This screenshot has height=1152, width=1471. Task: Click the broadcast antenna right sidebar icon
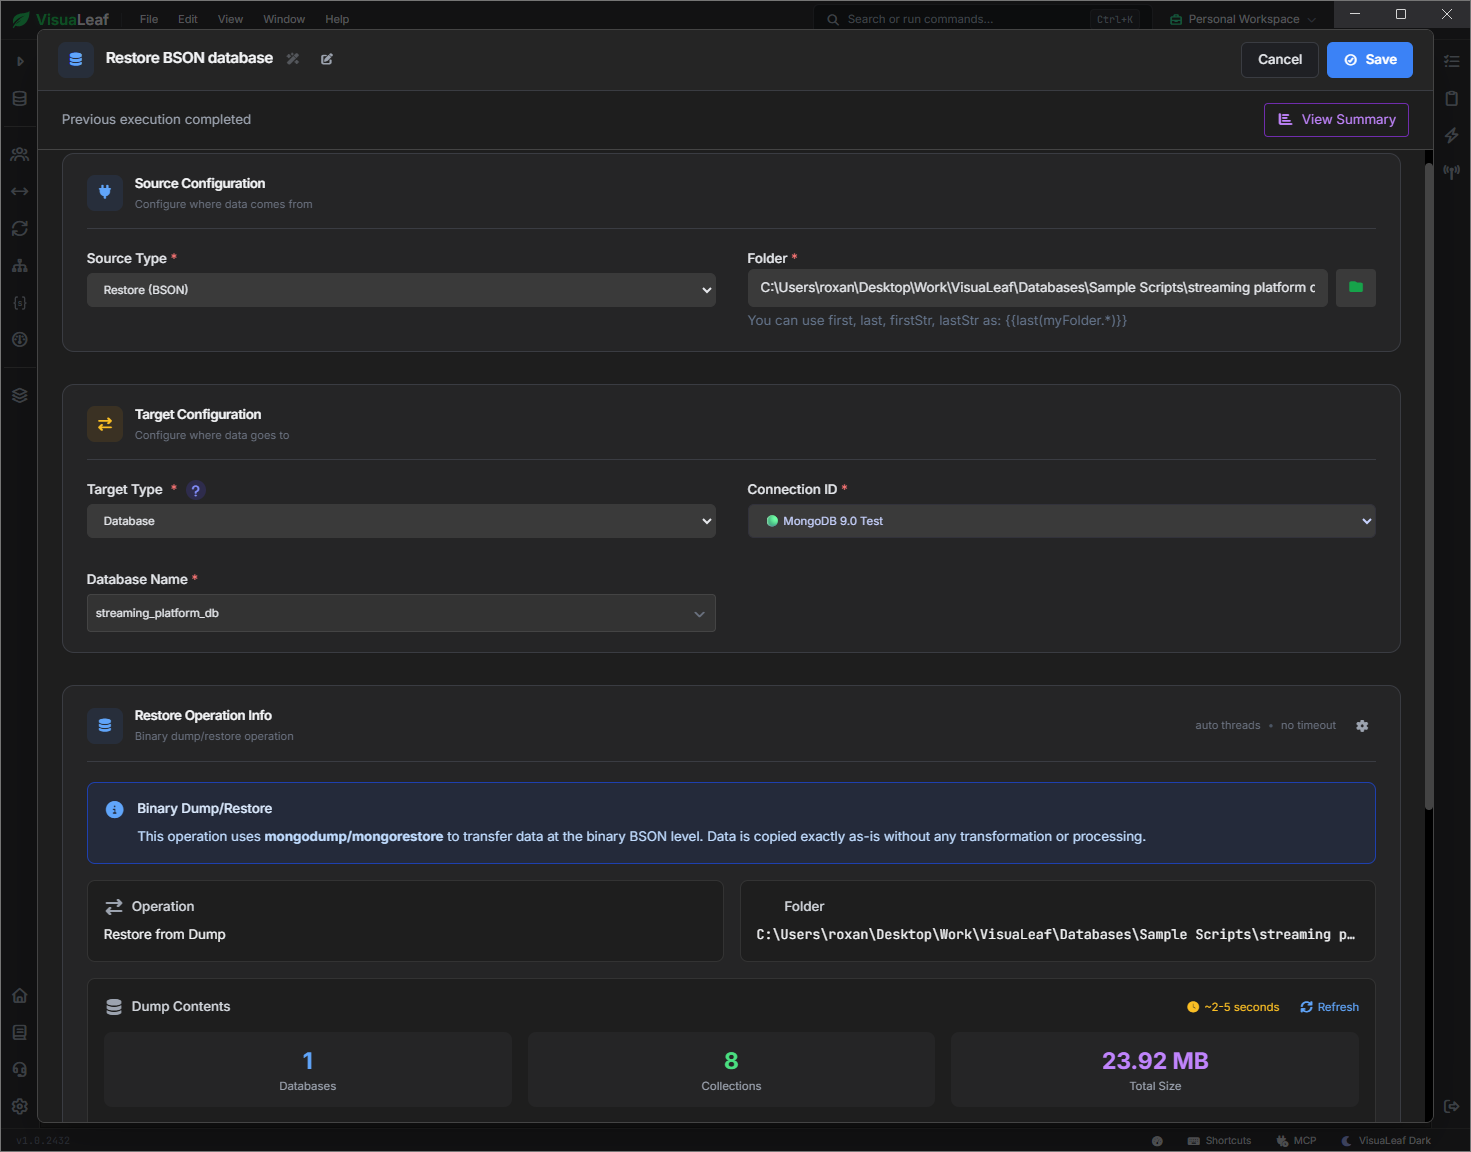pos(1452,172)
